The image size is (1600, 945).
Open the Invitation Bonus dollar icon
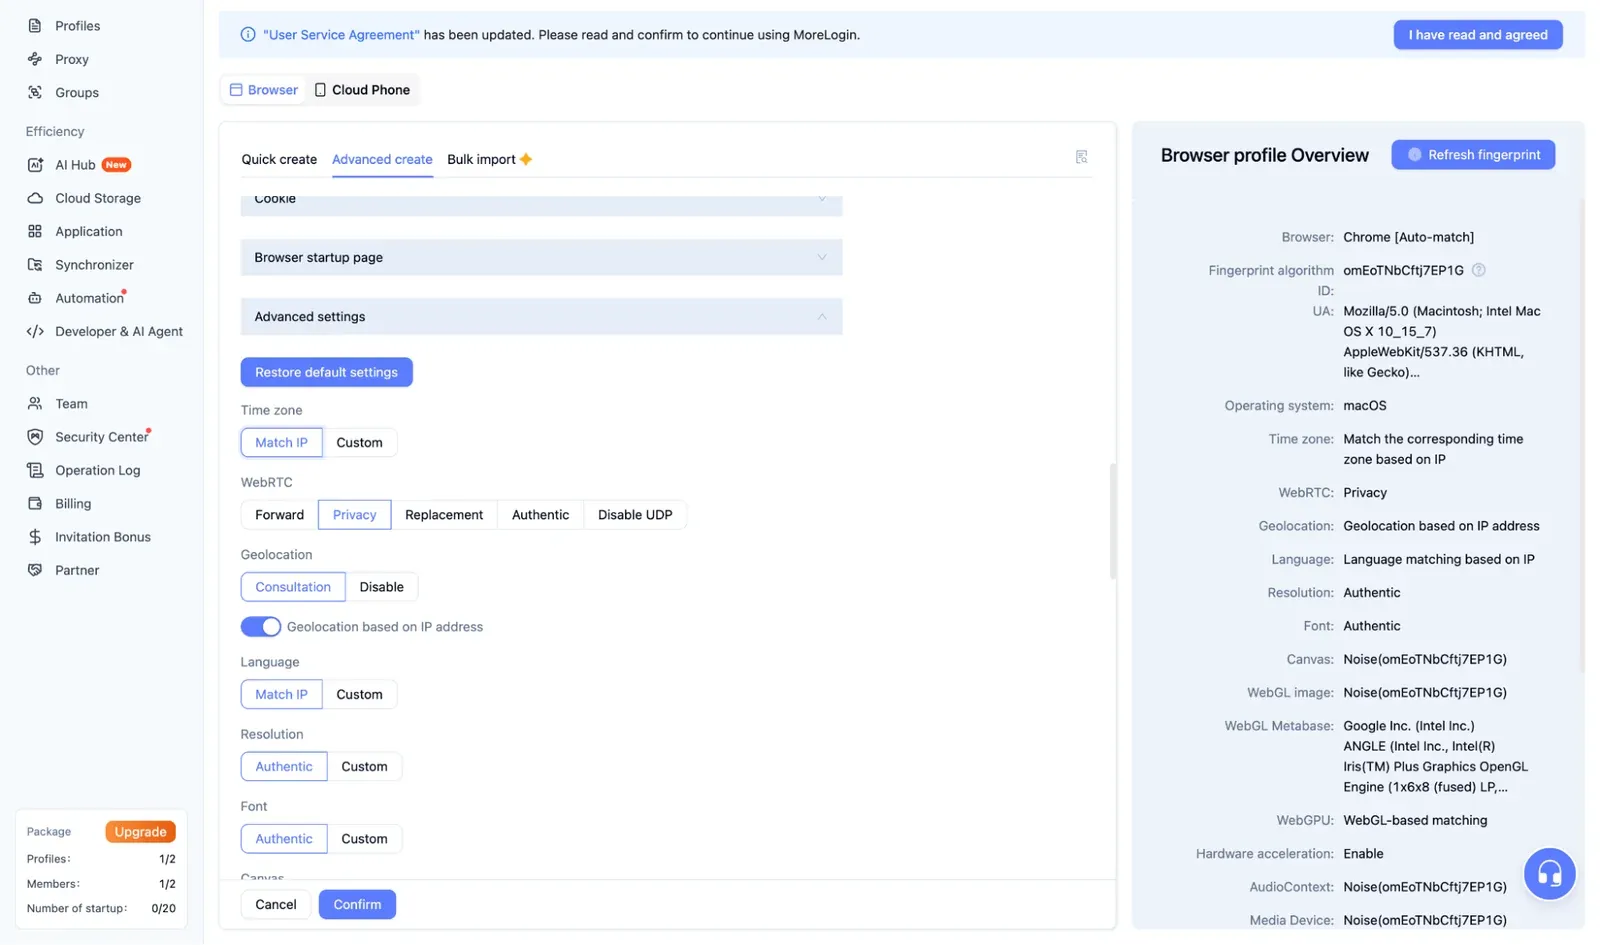[35, 537]
